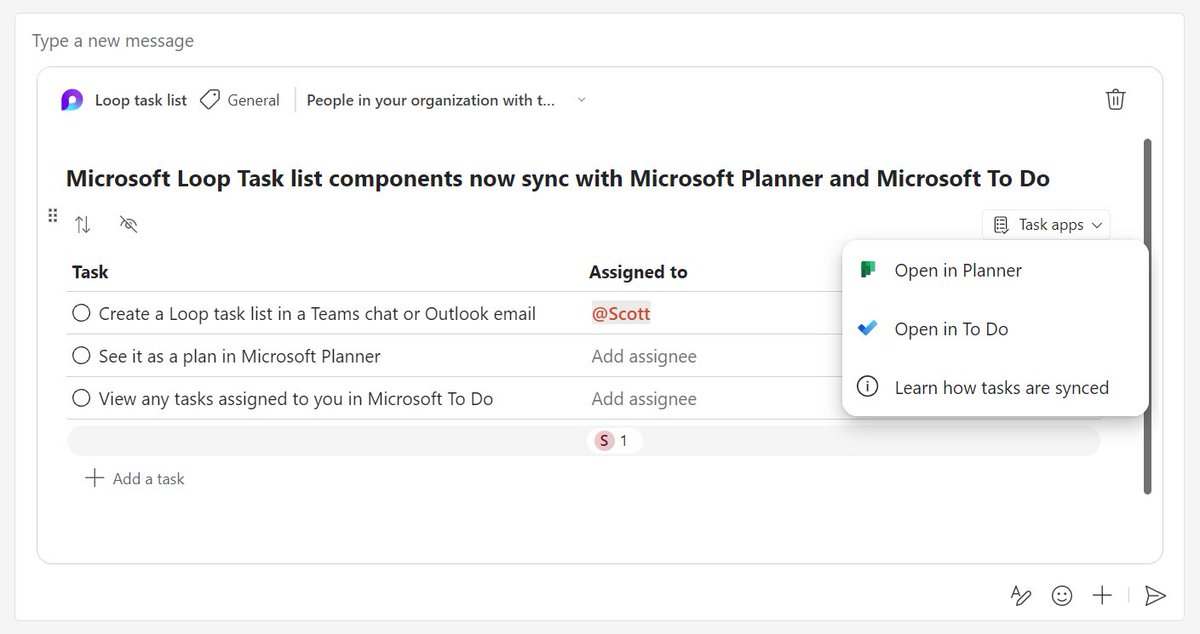This screenshot has height=634, width=1200.
Task: Click chevron next to sharing permissions text
Action: pos(582,100)
